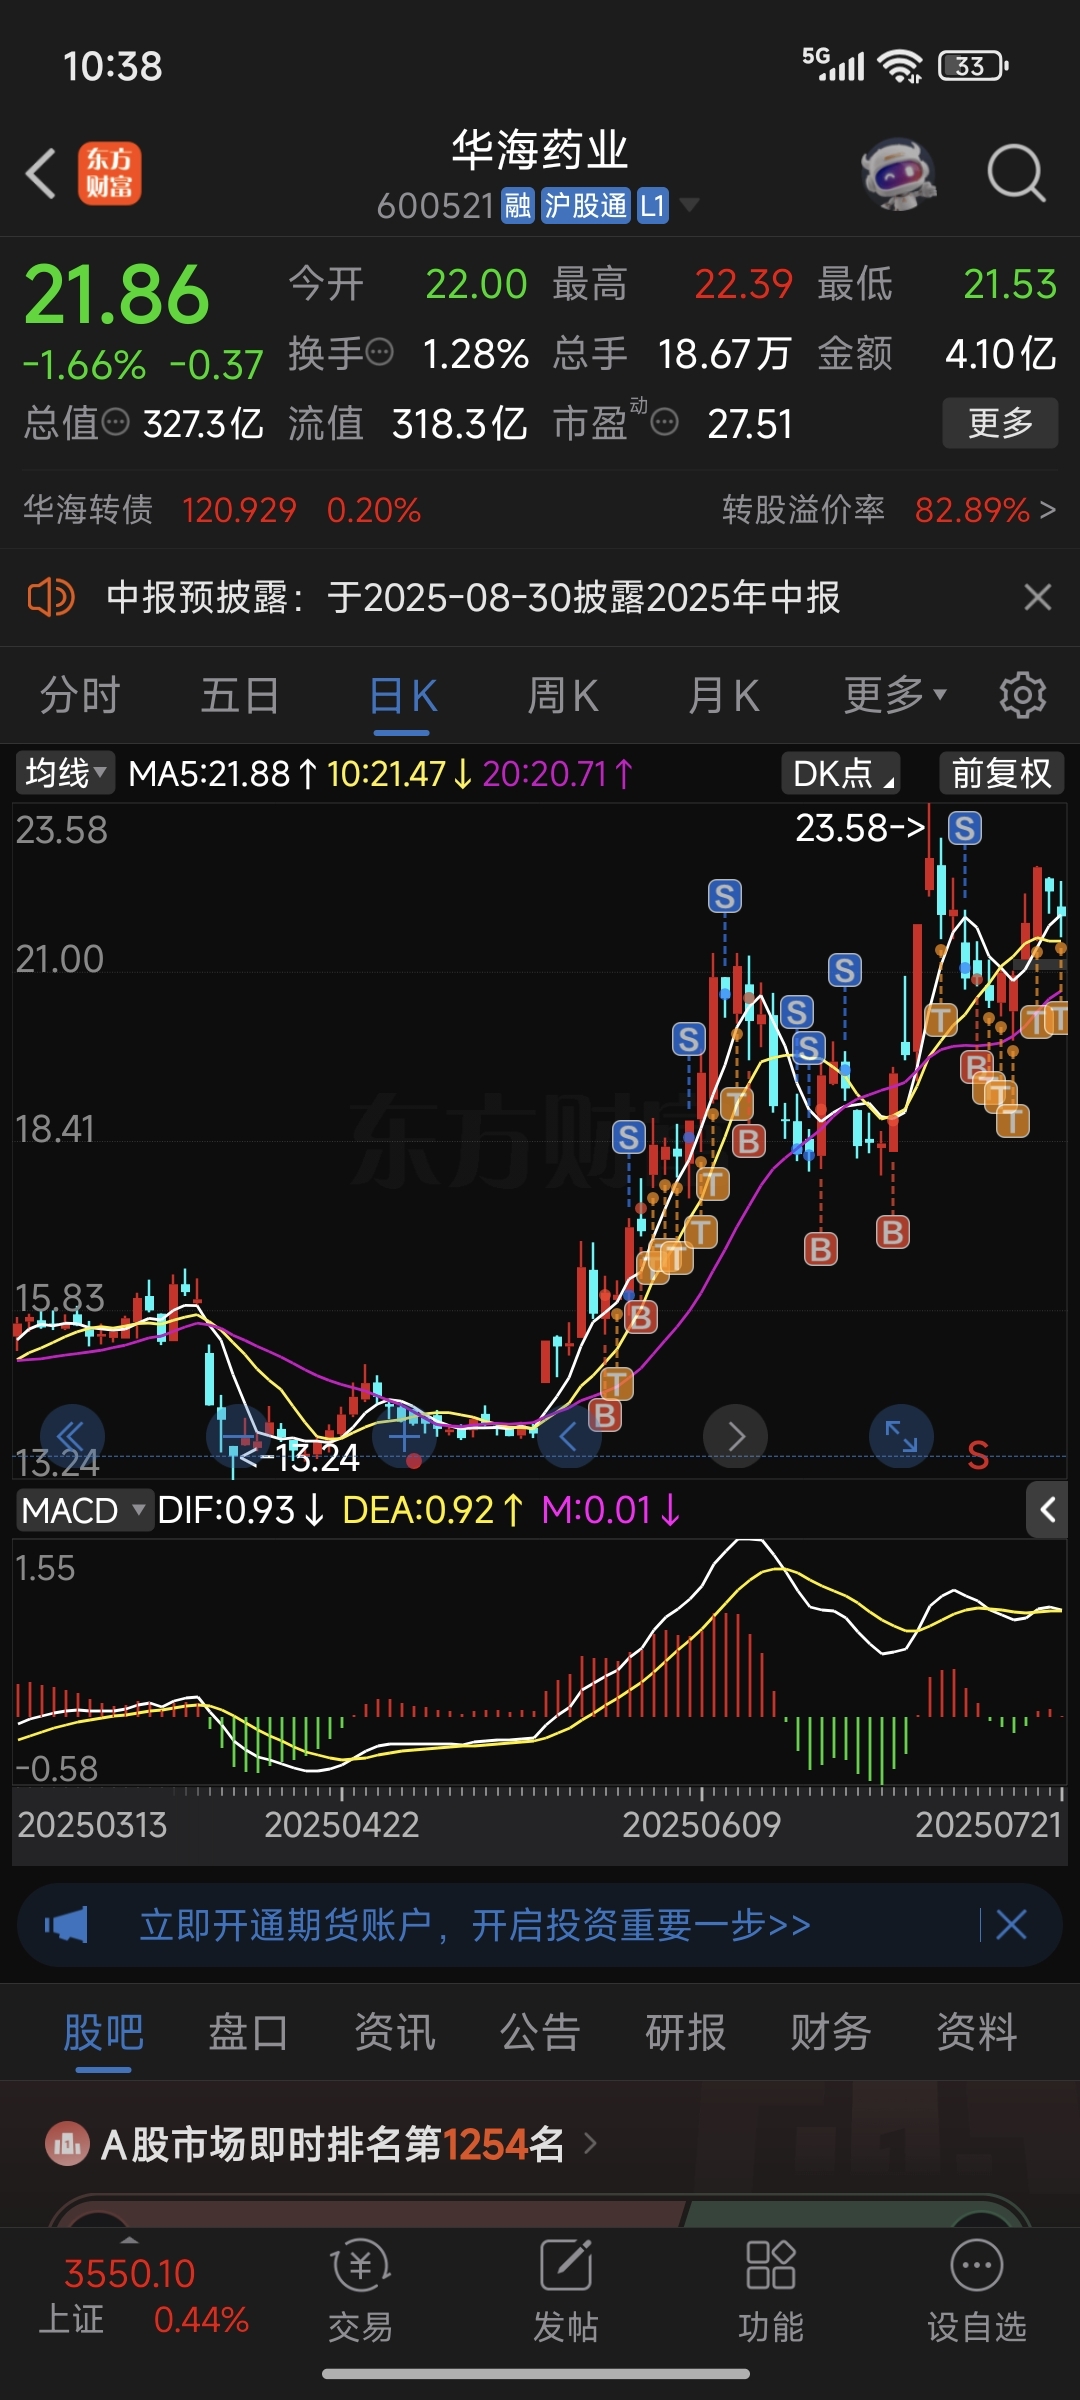Switch to 月K chart tab
Viewport: 1080px width, 2400px height.
click(724, 695)
